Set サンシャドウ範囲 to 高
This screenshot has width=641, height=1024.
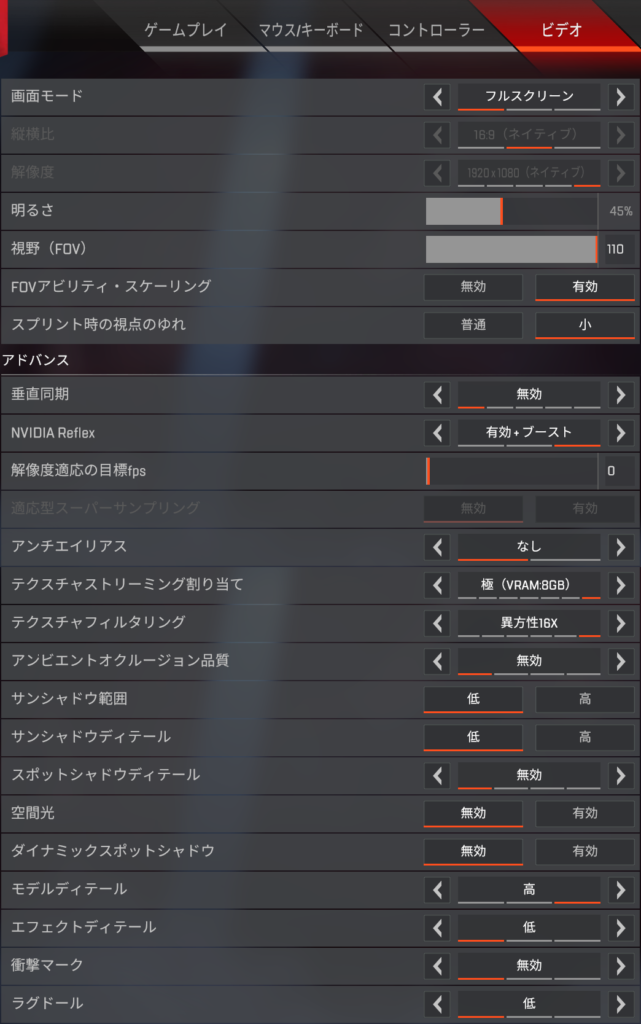point(585,699)
